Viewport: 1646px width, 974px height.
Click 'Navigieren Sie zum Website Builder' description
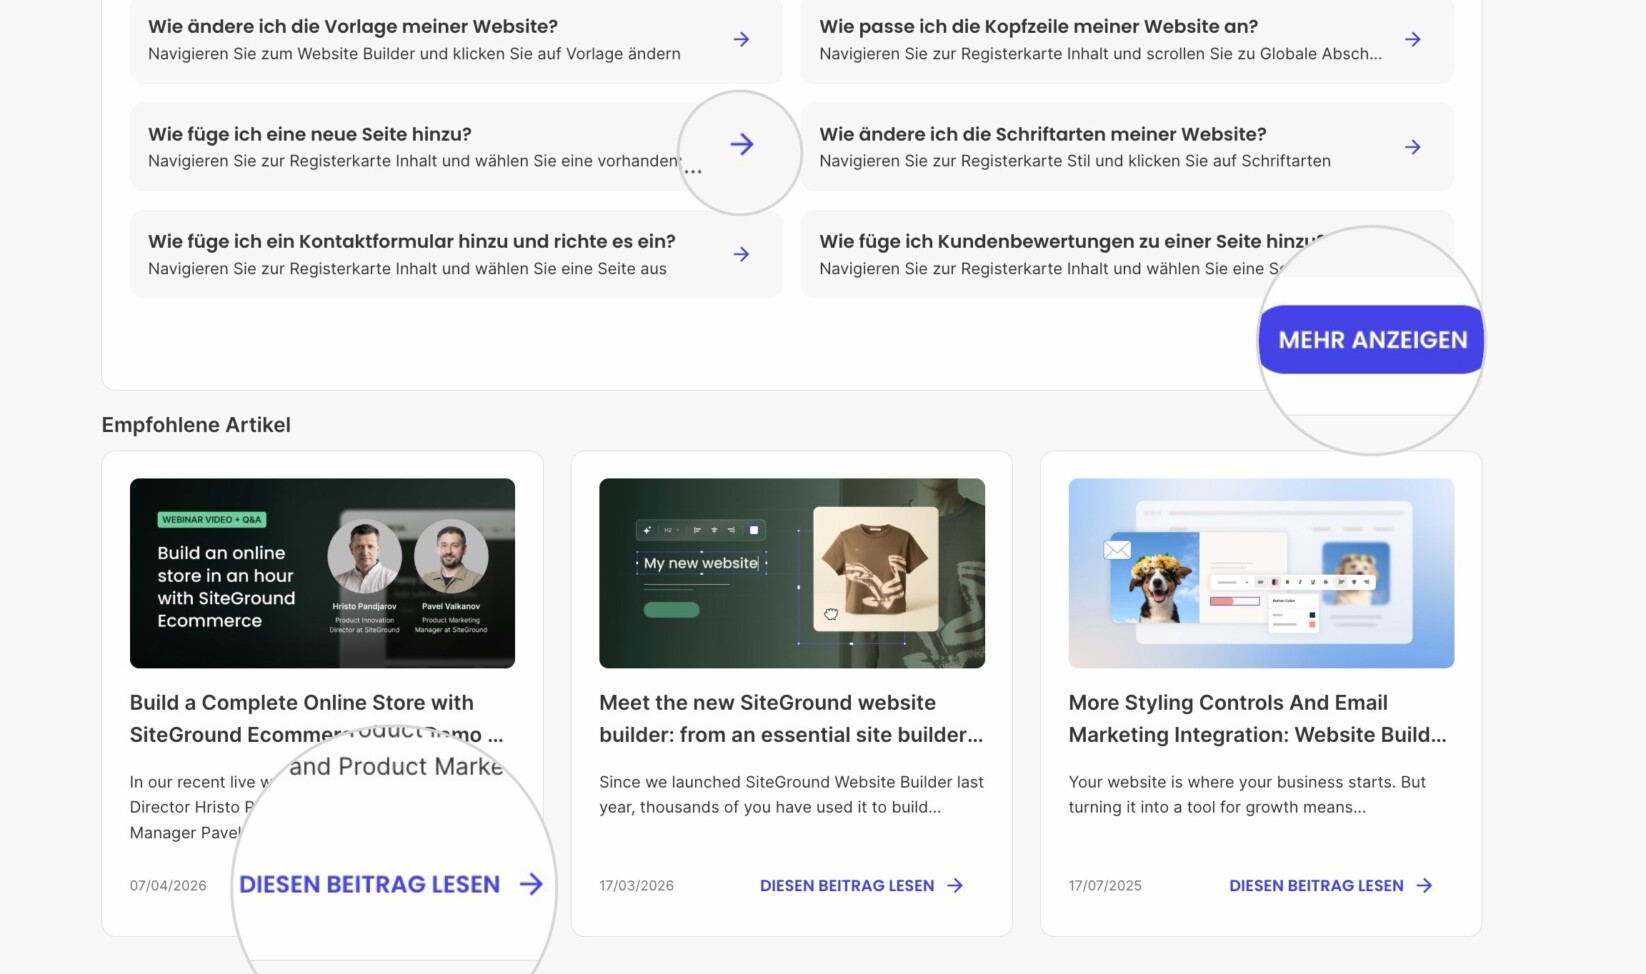pyautogui.click(x=414, y=53)
